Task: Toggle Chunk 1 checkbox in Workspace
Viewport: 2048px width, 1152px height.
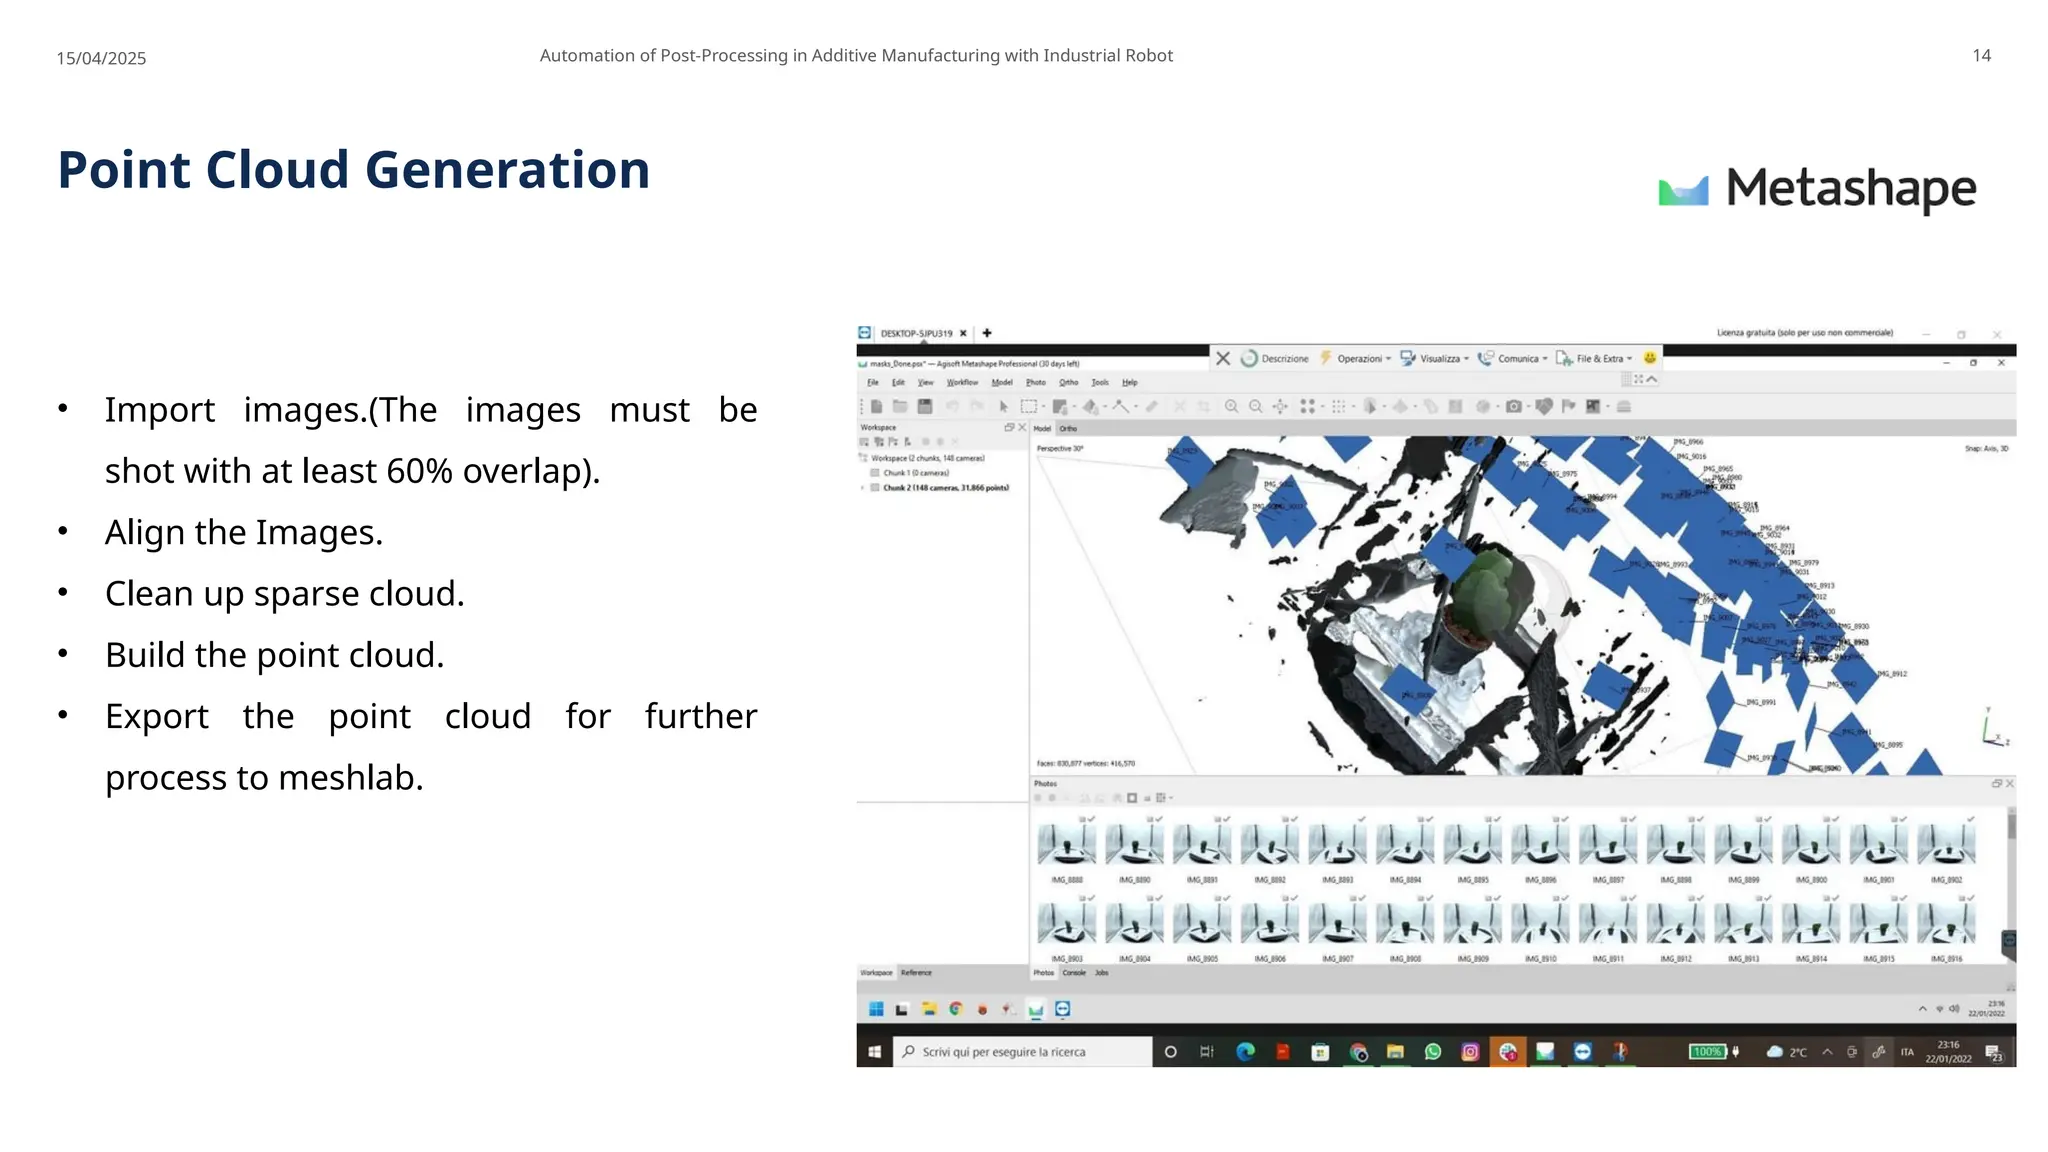Action: point(875,473)
